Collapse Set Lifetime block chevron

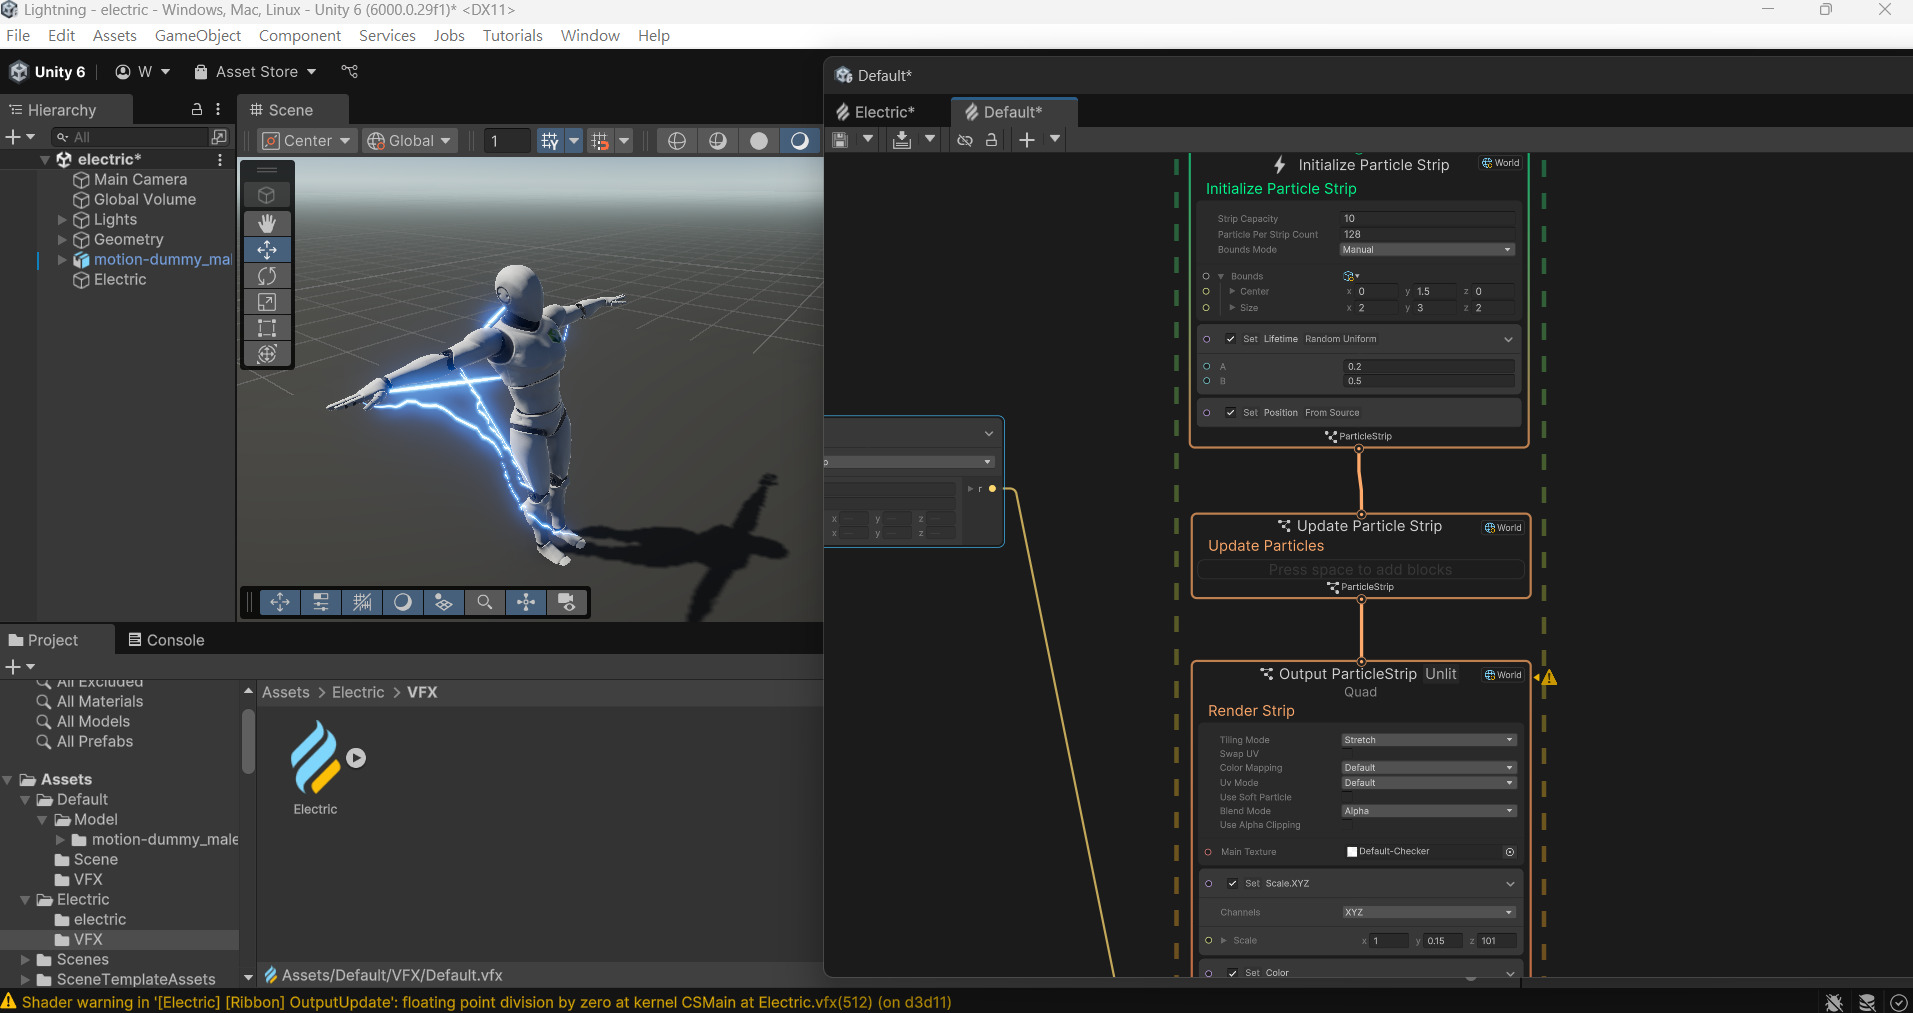click(x=1508, y=340)
